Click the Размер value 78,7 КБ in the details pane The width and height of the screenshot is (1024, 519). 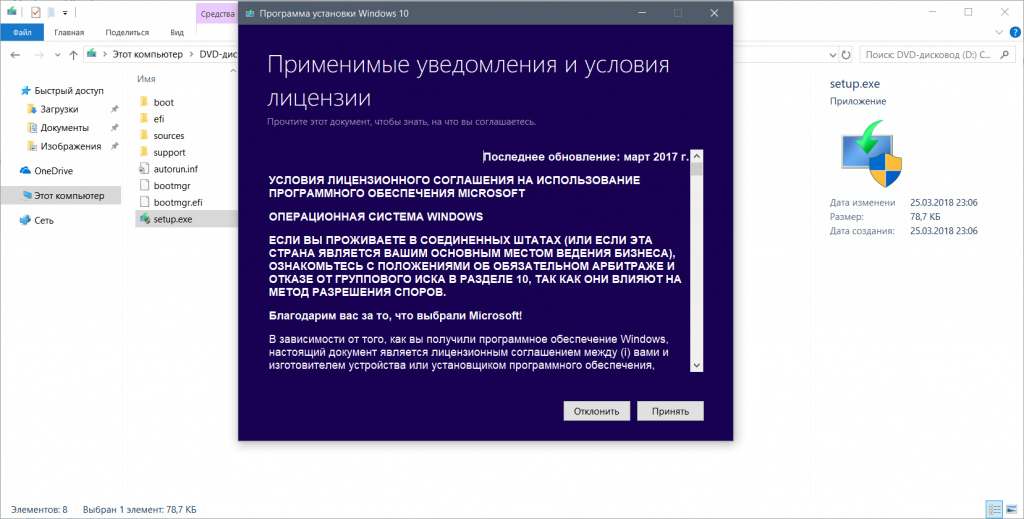tap(925, 217)
